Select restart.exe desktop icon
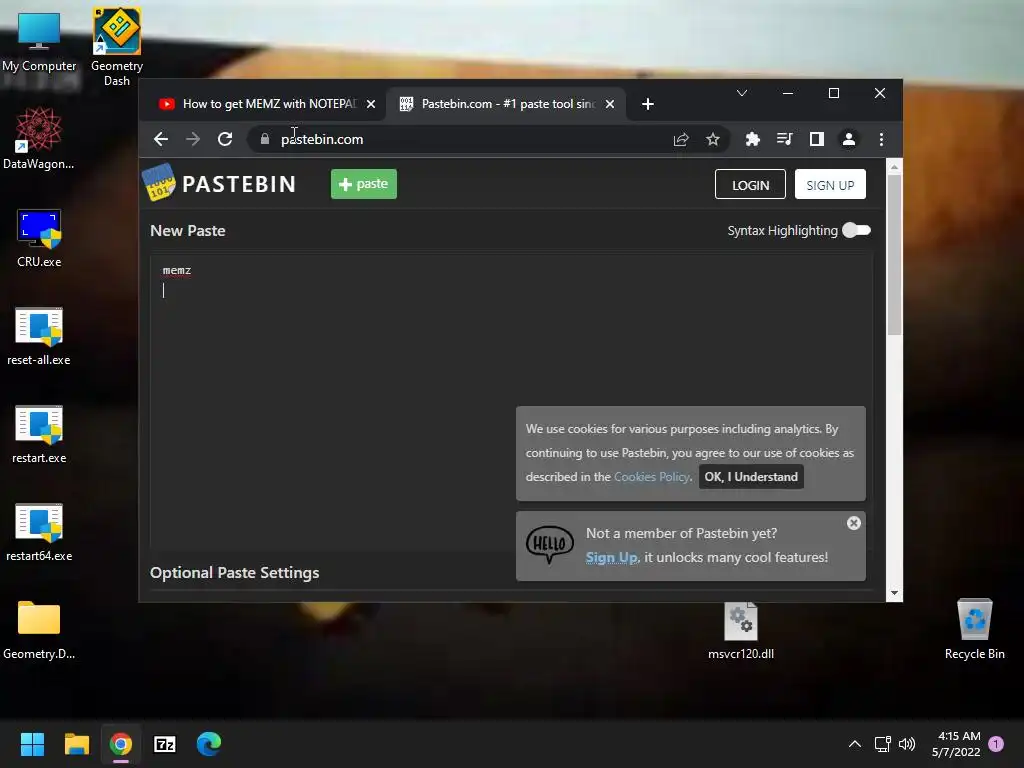 tap(39, 434)
